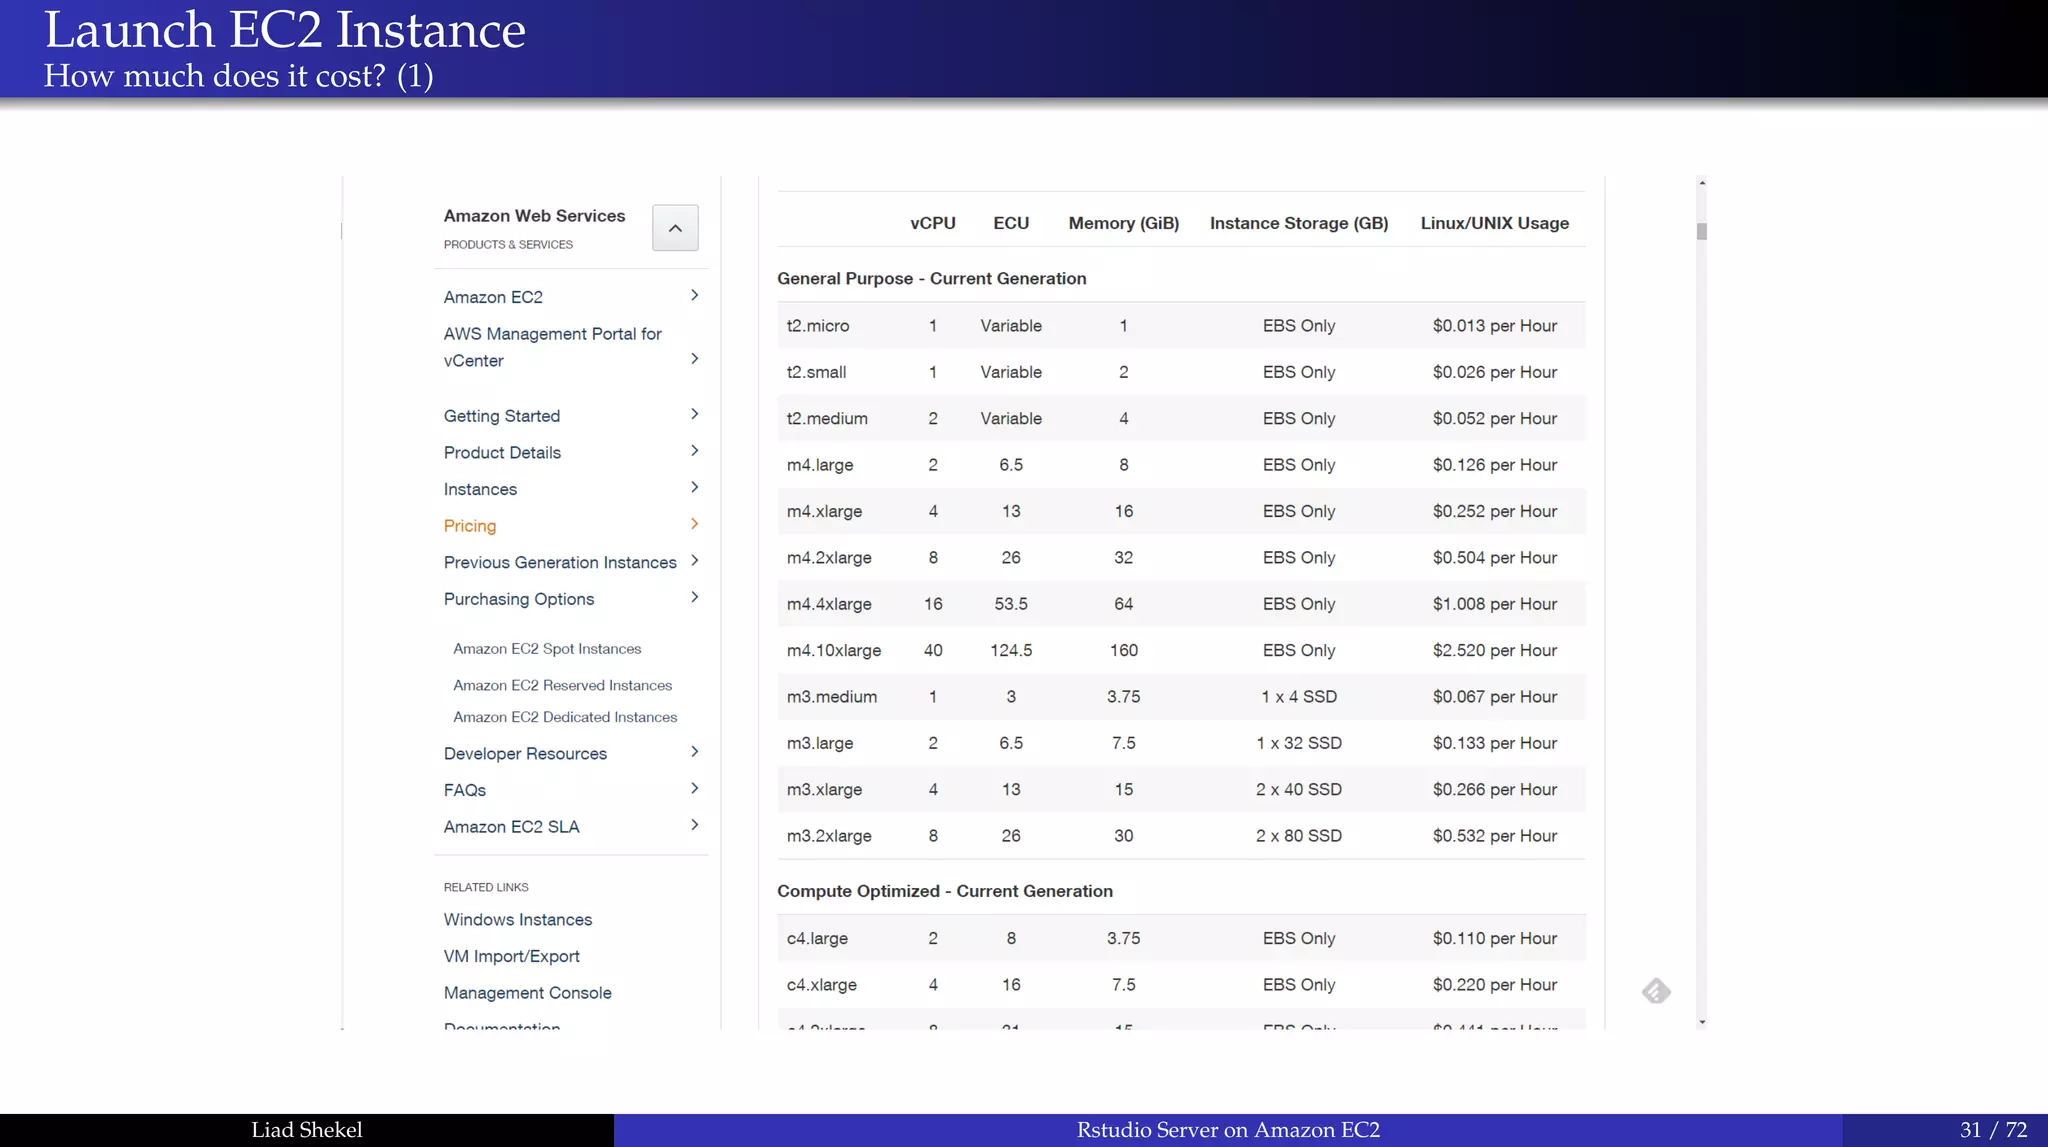The width and height of the screenshot is (2048, 1147).
Task: Click the 31 / 72 slide counter
Action: (x=1993, y=1130)
